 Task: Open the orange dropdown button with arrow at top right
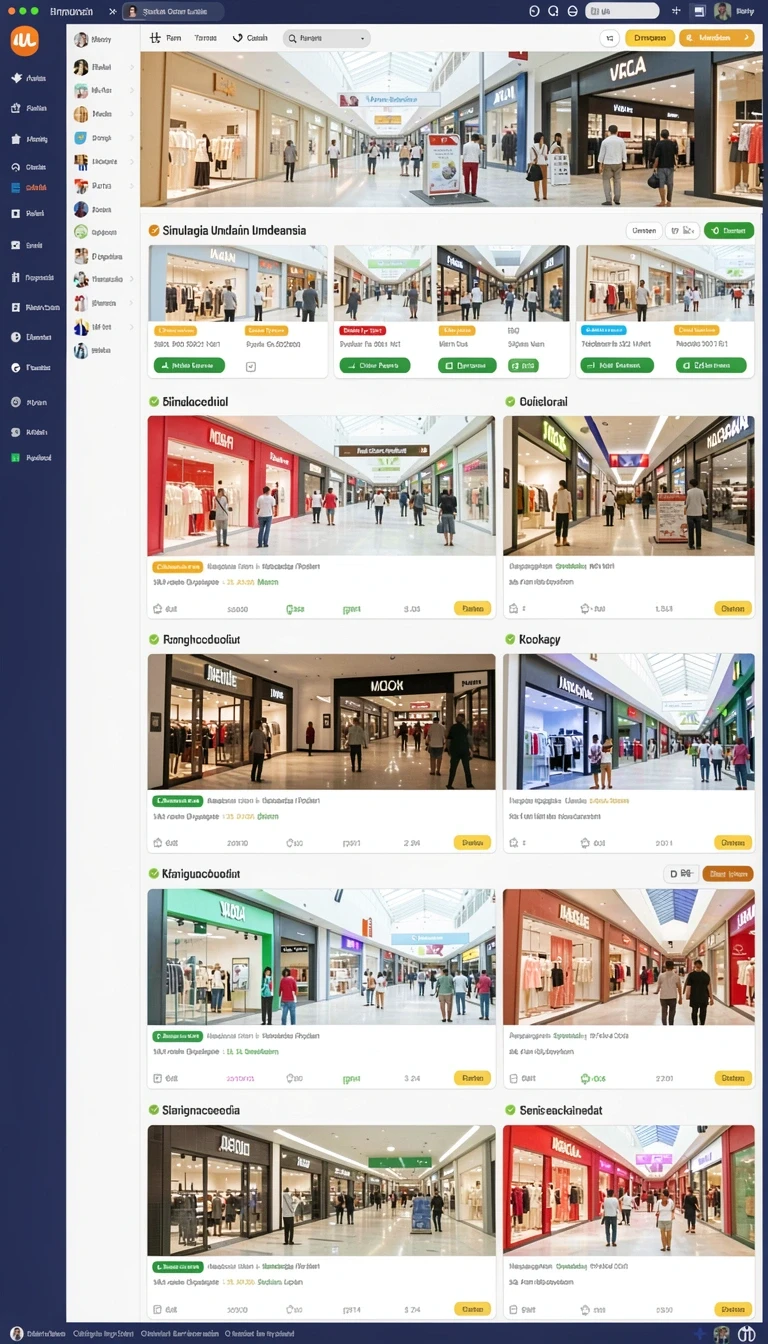point(716,38)
